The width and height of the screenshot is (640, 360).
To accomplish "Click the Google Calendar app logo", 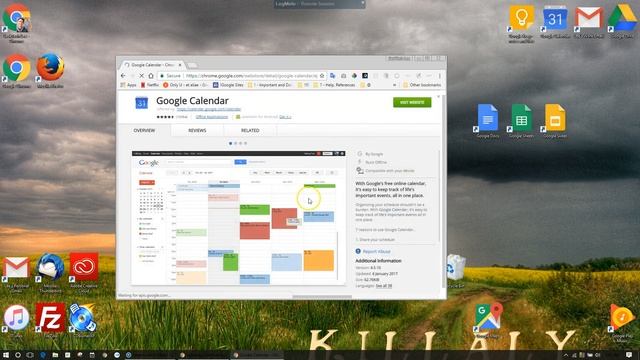I will point(142,103).
